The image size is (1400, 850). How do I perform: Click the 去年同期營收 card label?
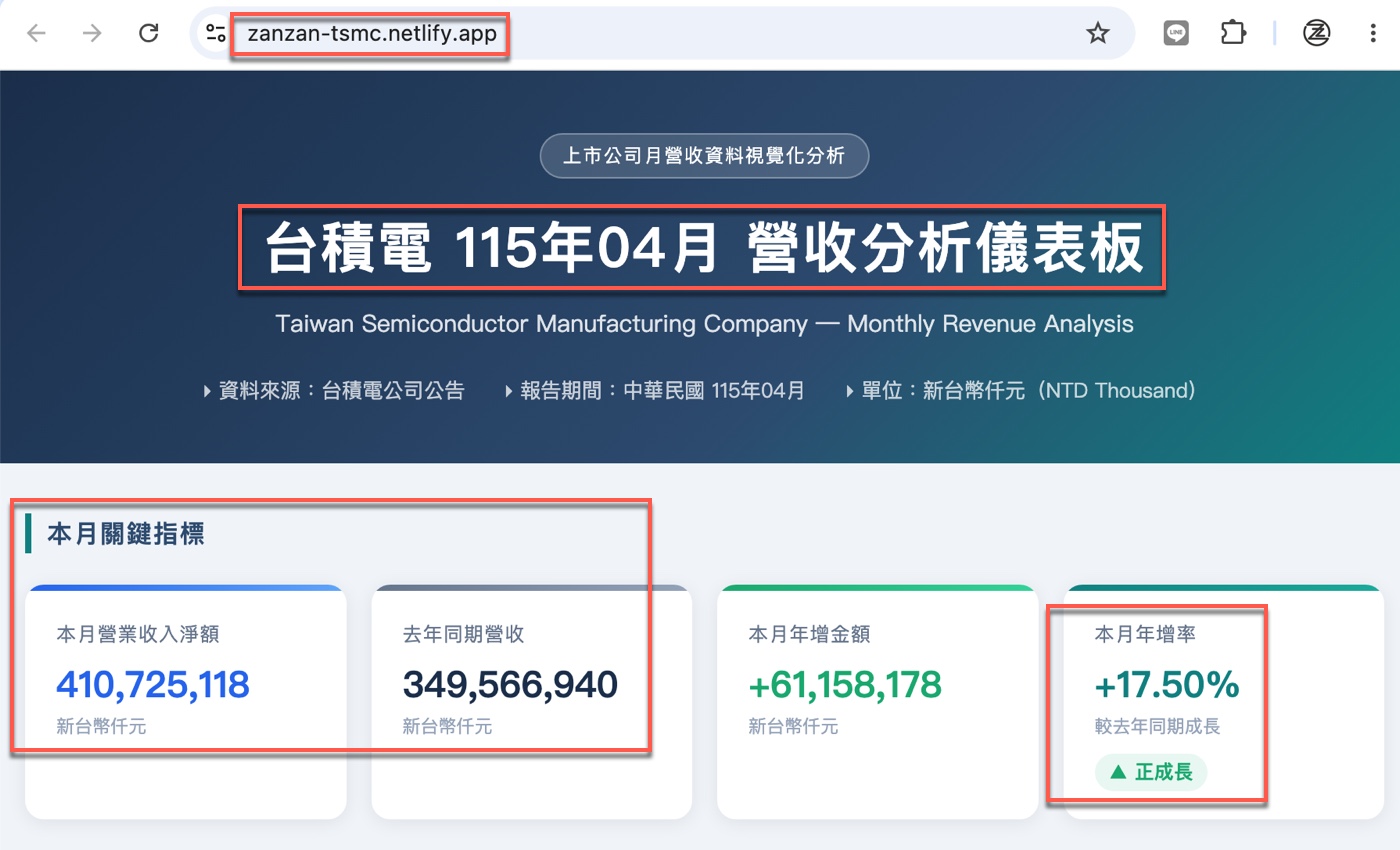coord(463,634)
